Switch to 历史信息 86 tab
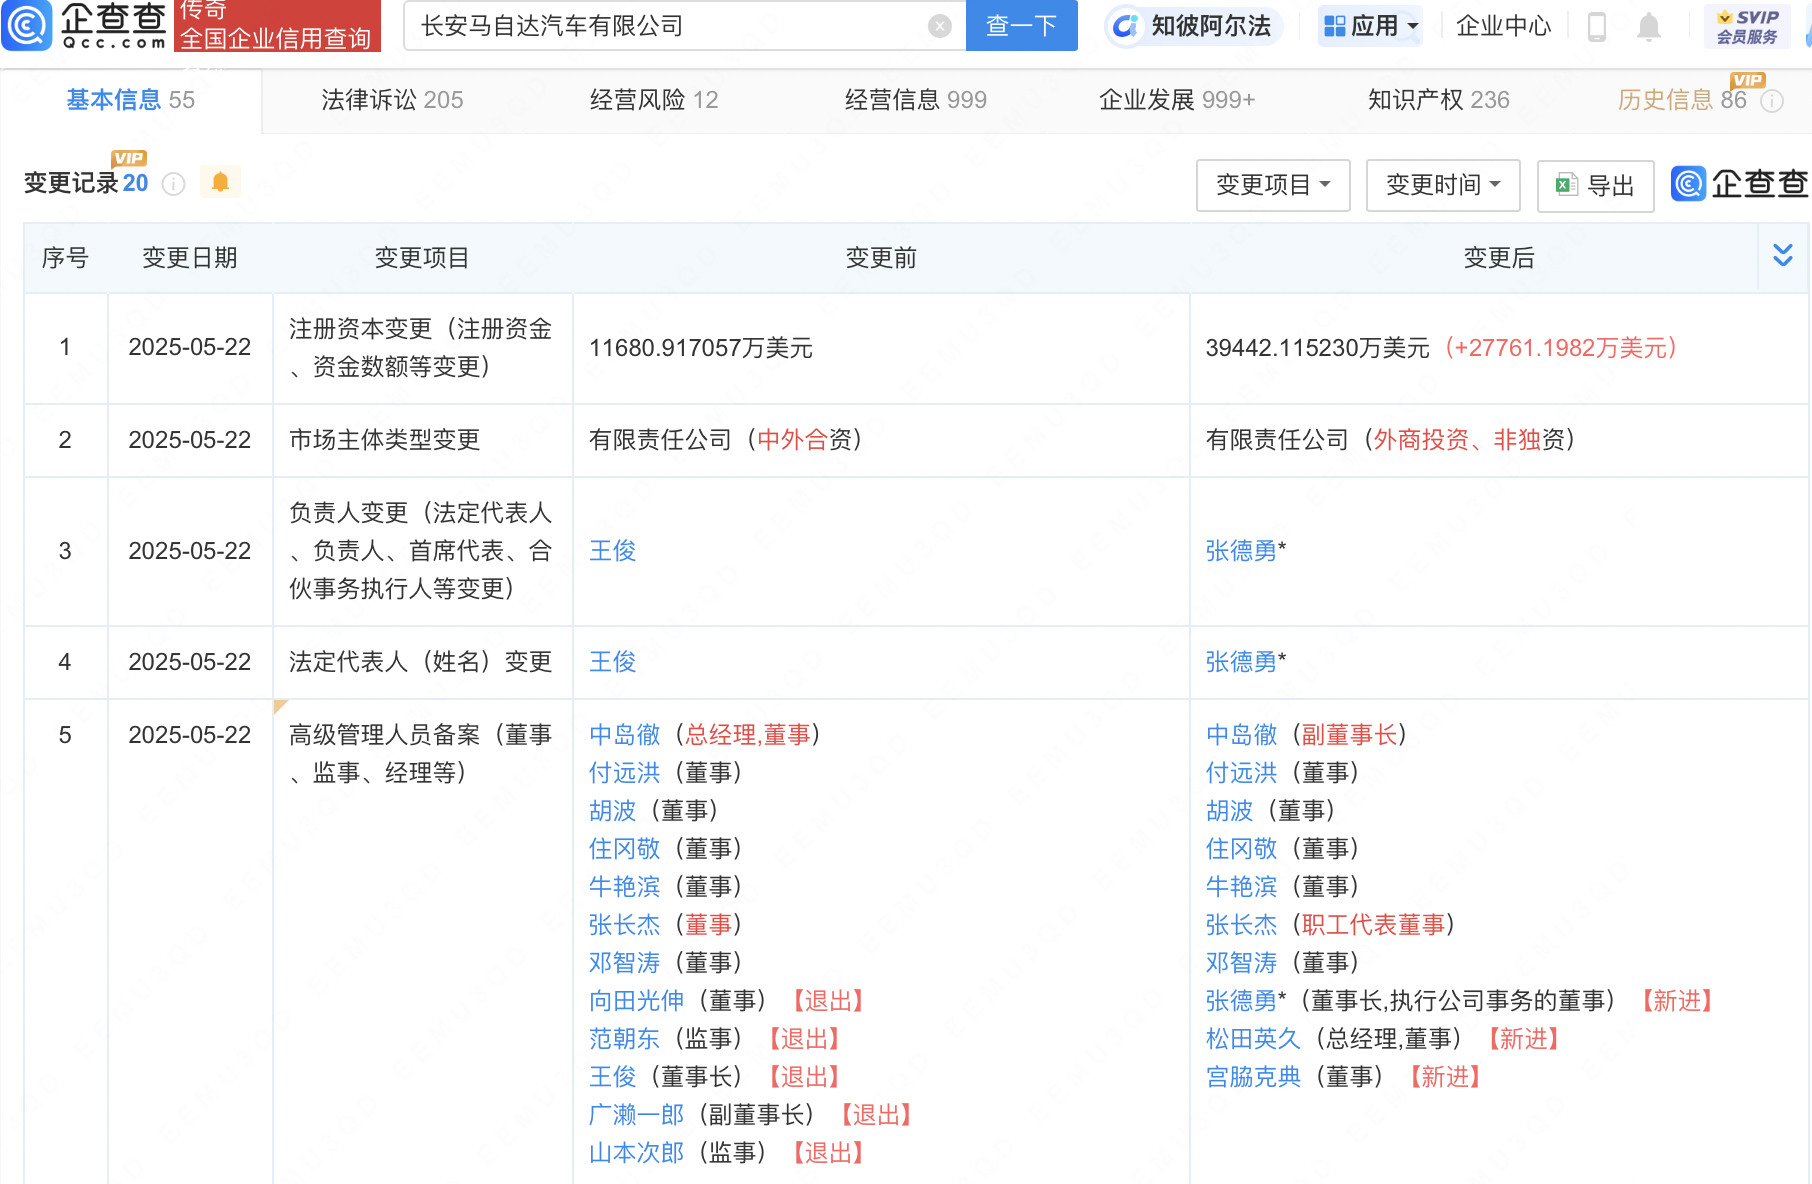The image size is (1812, 1184). coord(1682,100)
